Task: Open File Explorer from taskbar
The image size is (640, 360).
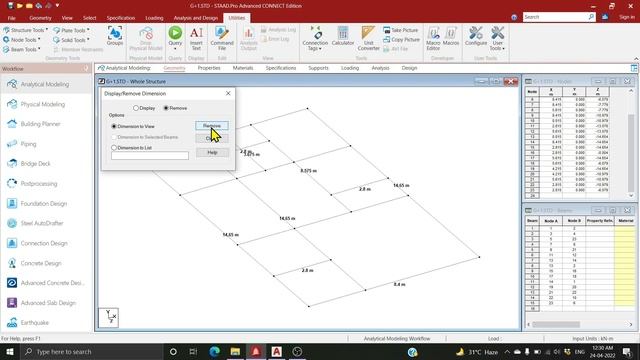Action: 235,351
